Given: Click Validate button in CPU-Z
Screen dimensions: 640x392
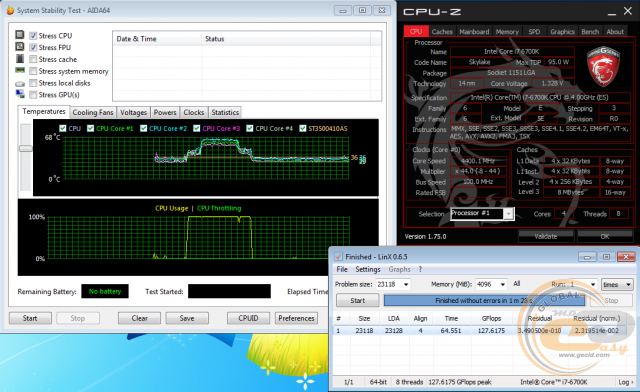Looking at the screenshot, I should click(x=546, y=236).
